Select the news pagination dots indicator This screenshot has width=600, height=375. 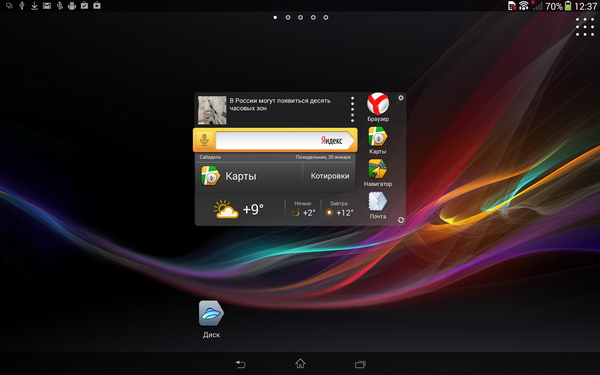click(352, 109)
